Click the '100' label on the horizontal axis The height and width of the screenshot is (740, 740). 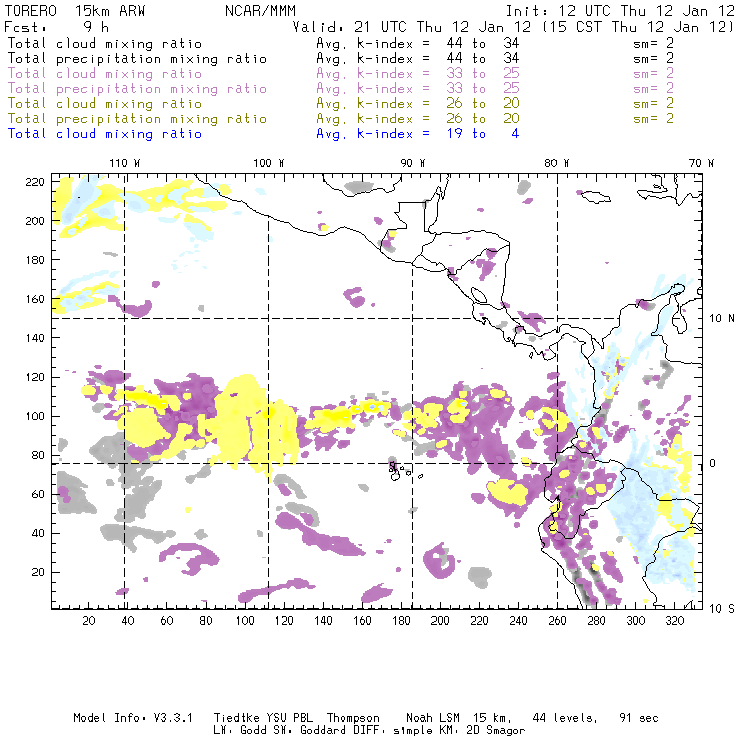(245, 621)
